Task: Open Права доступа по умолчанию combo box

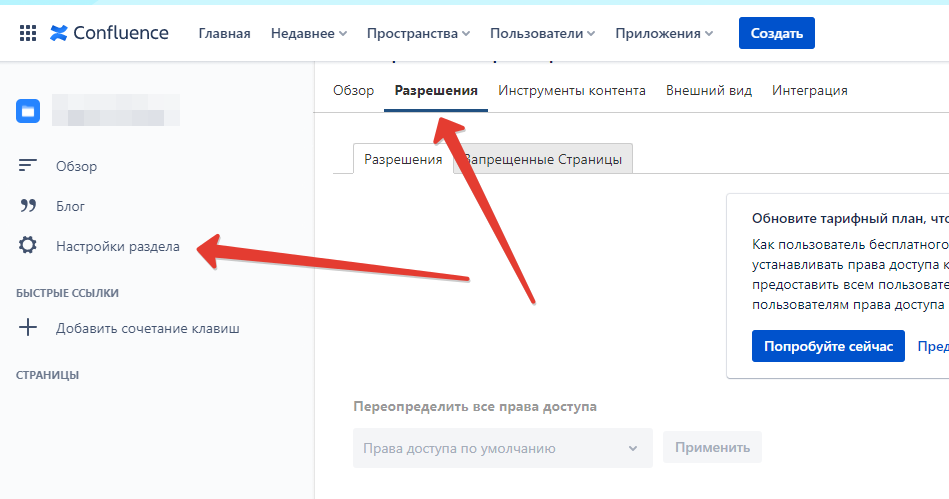Action: pos(502,448)
